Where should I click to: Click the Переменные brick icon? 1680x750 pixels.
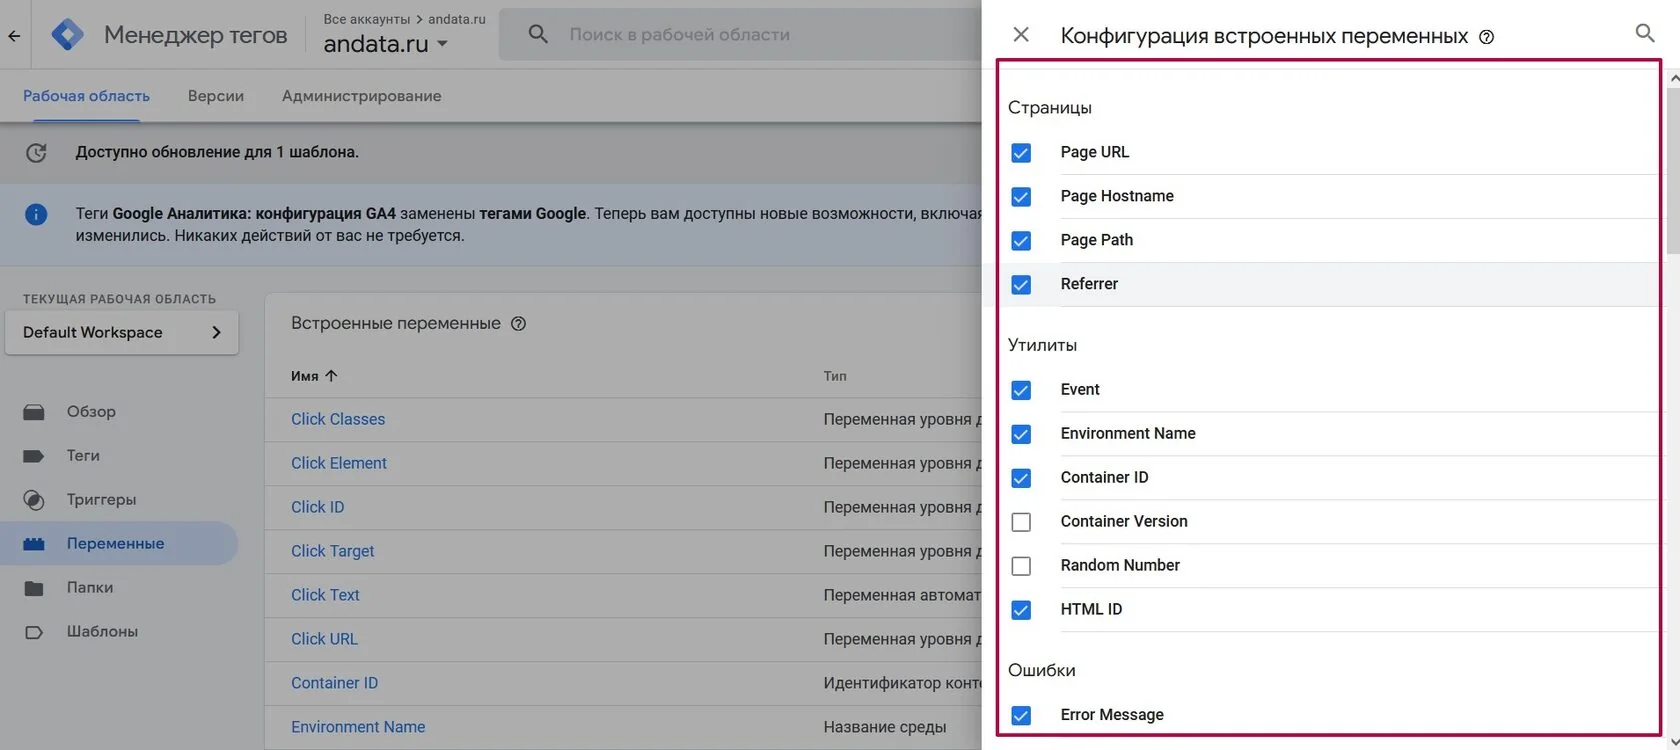pos(34,544)
